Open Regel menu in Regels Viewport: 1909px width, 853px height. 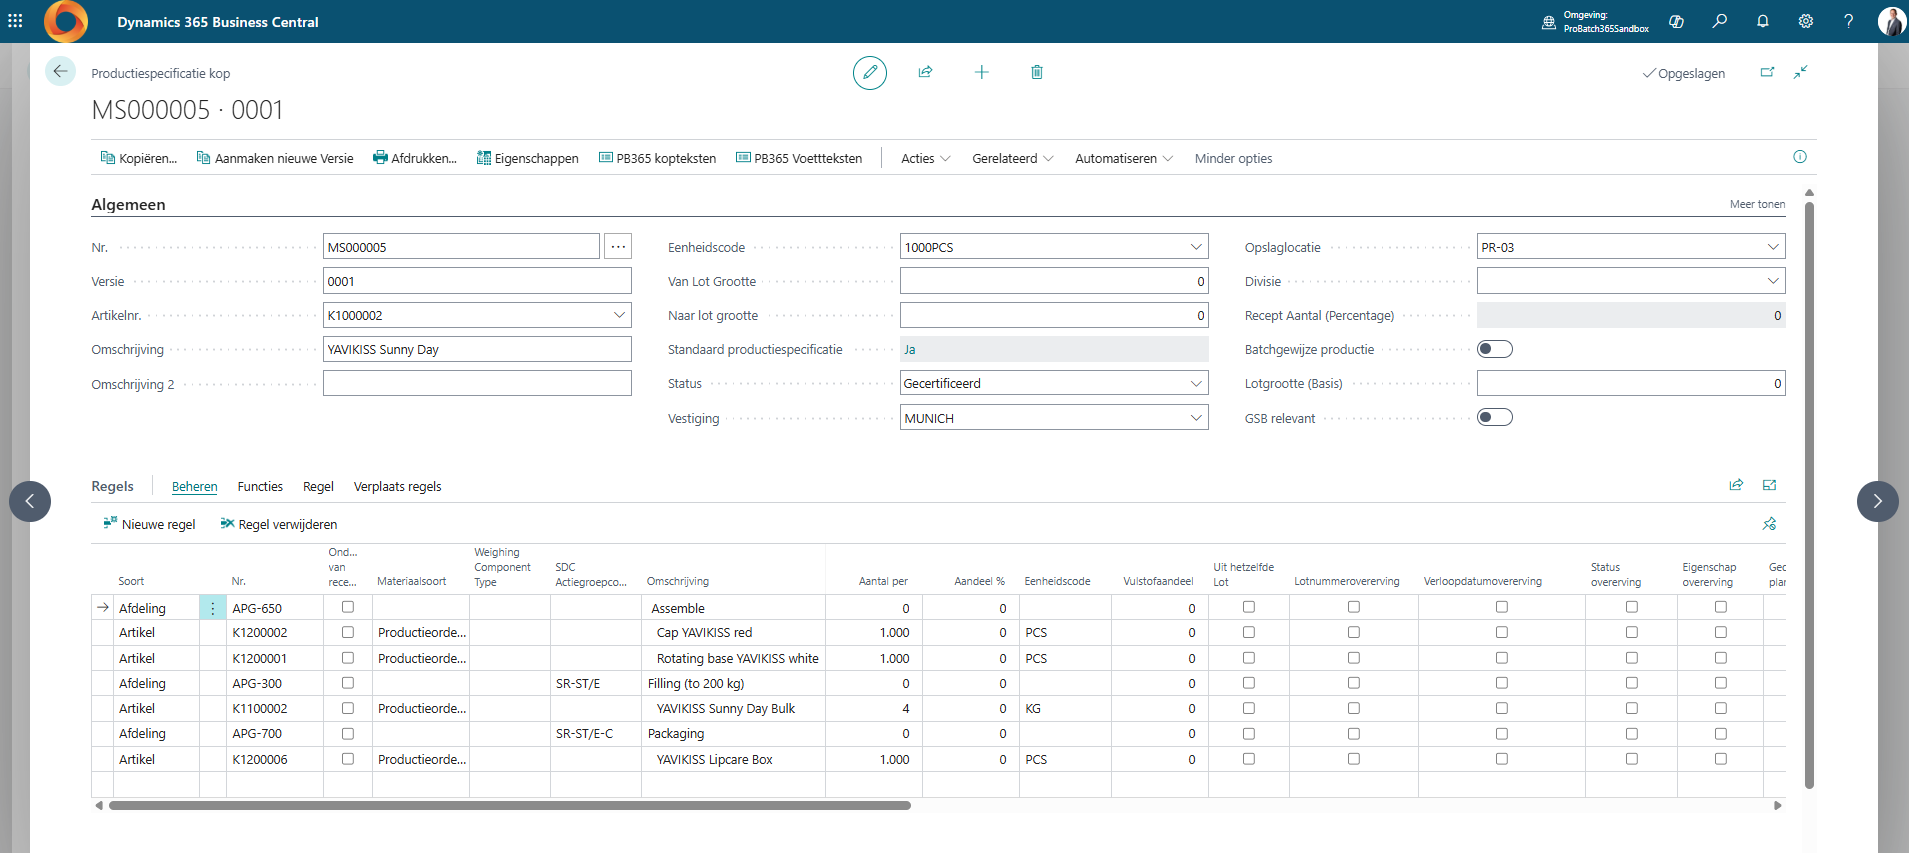[318, 486]
